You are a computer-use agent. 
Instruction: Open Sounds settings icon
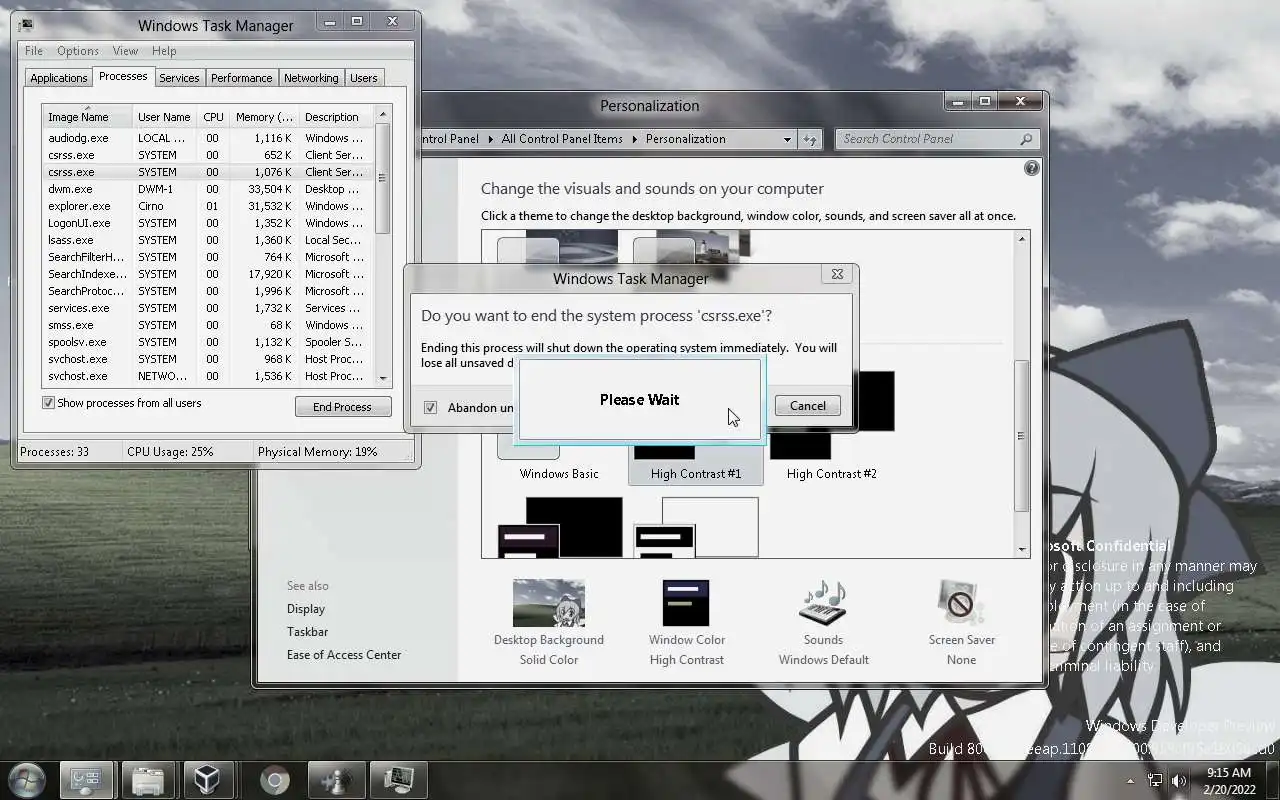pos(823,603)
